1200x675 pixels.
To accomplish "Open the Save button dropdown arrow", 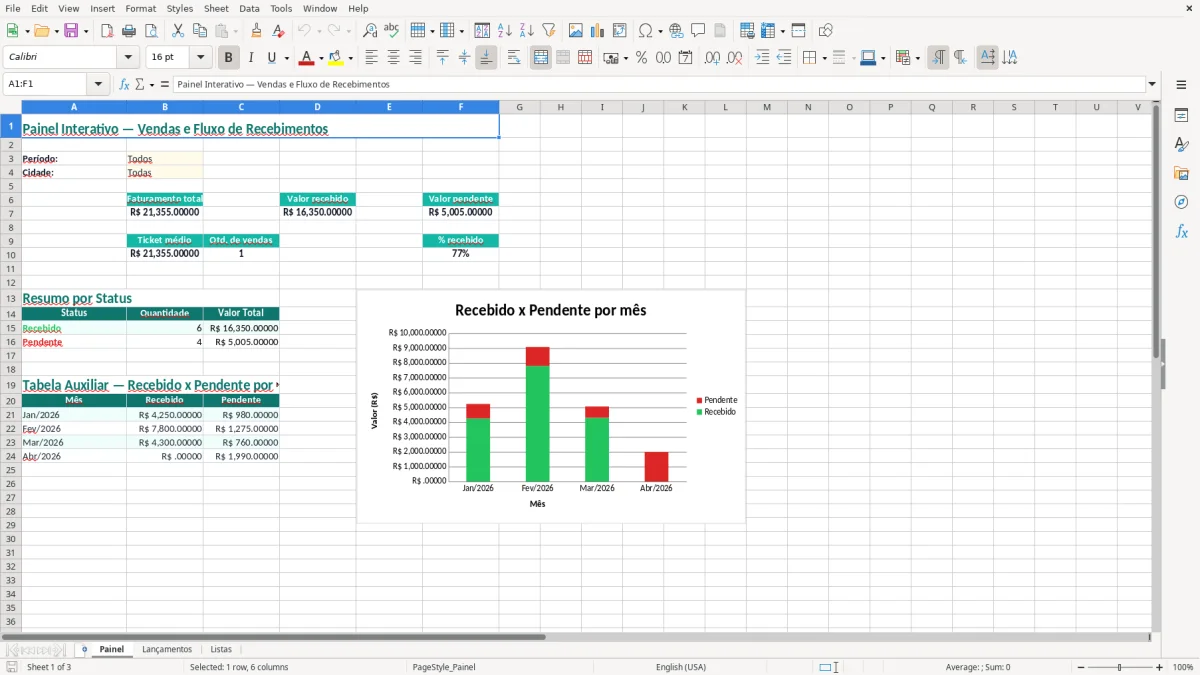I will [86, 31].
